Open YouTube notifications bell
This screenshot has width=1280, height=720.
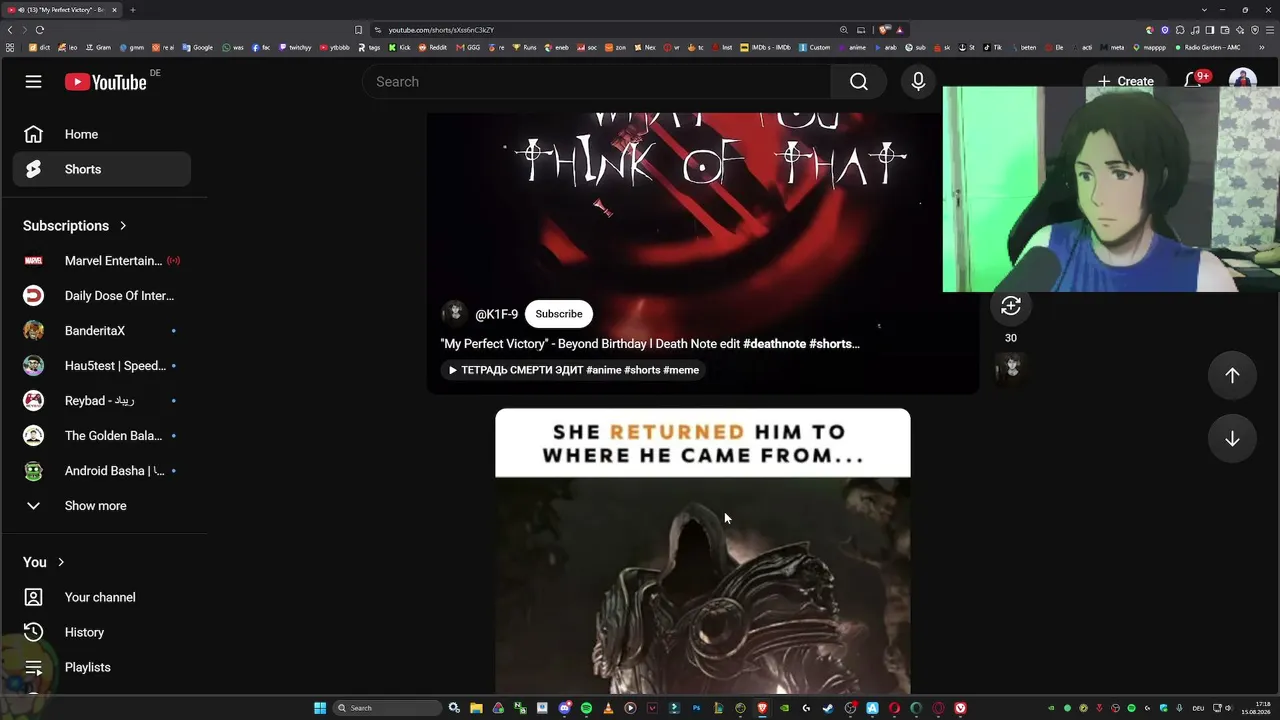tap(1193, 81)
